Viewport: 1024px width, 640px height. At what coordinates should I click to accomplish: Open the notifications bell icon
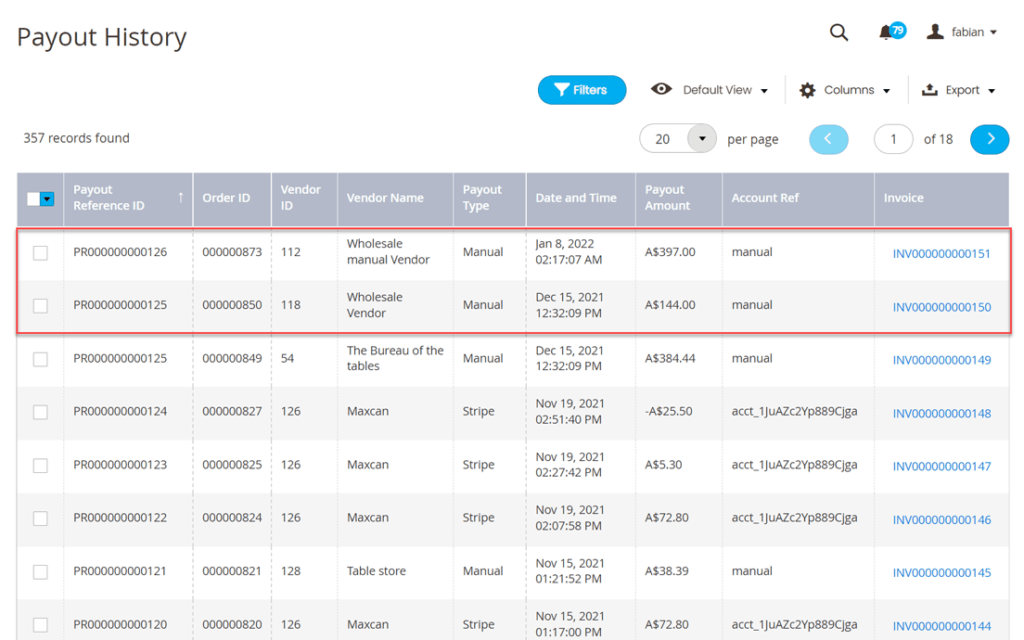coord(886,32)
